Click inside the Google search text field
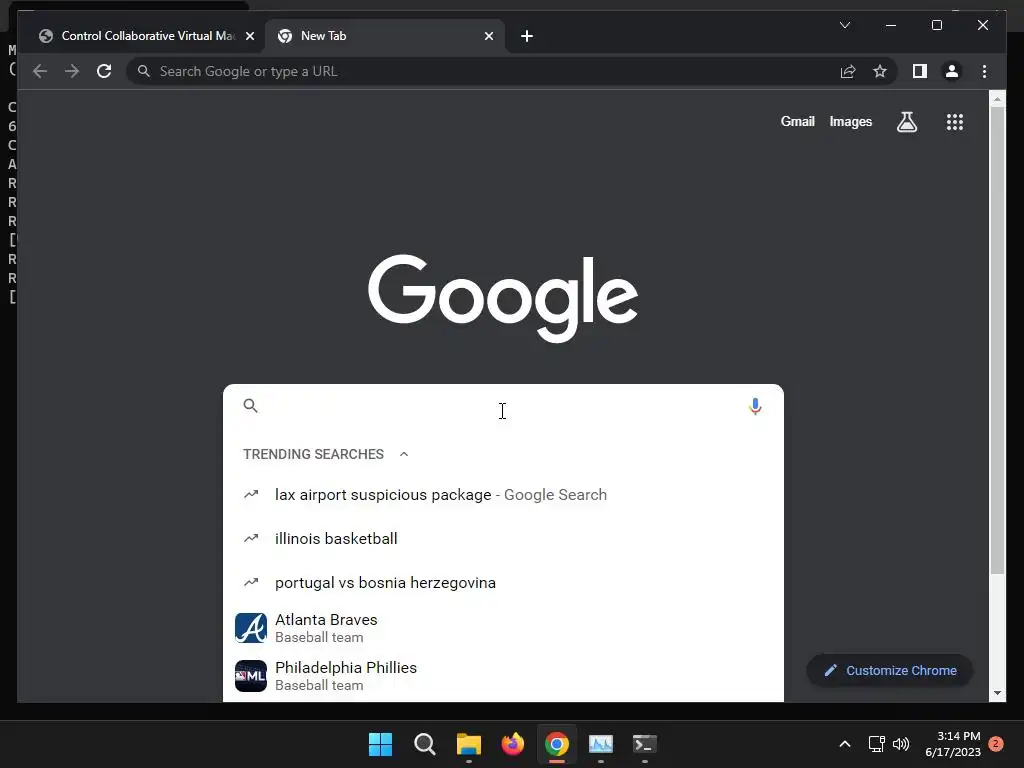 [503, 406]
